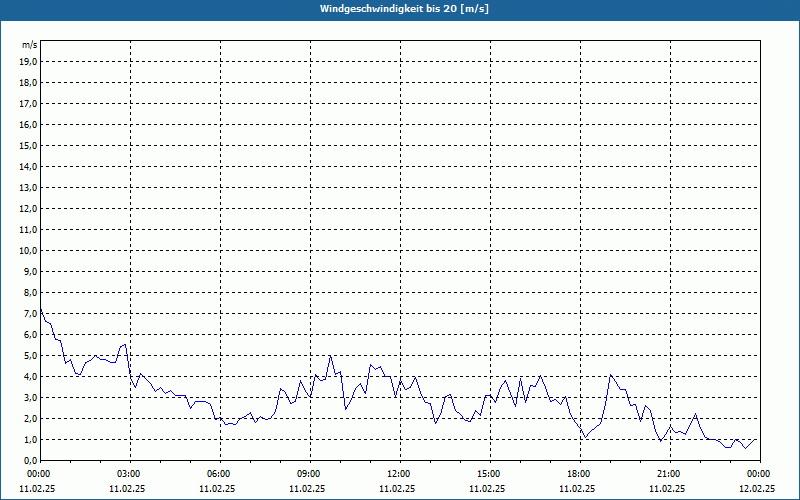Click the 11.02.25 date under 12:00
The width and height of the screenshot is (800, 500).
[x=397, y=488]
